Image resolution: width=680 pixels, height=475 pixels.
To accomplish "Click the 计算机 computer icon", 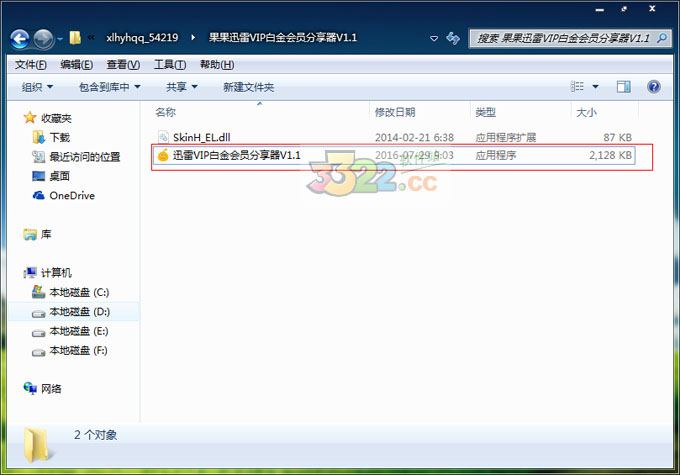I will [30, 273].
